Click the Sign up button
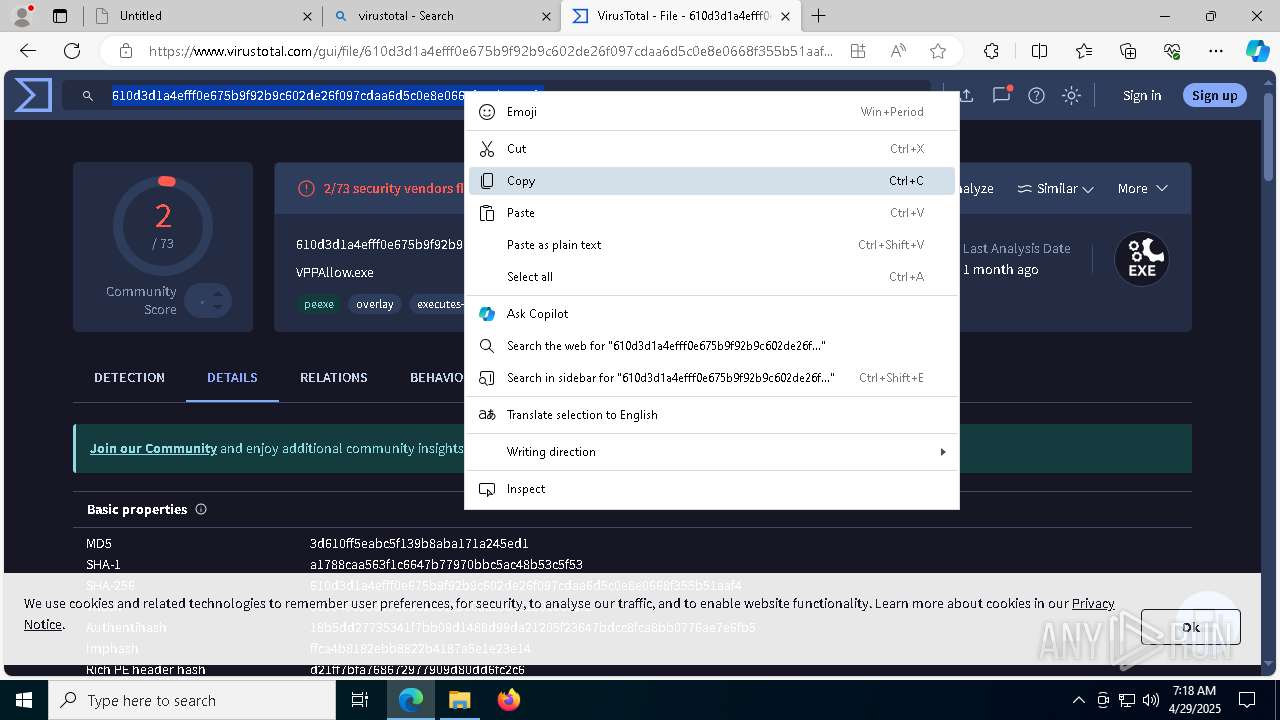The height and width of the screenshot is (720, 1280). (x=1214, y=95)
